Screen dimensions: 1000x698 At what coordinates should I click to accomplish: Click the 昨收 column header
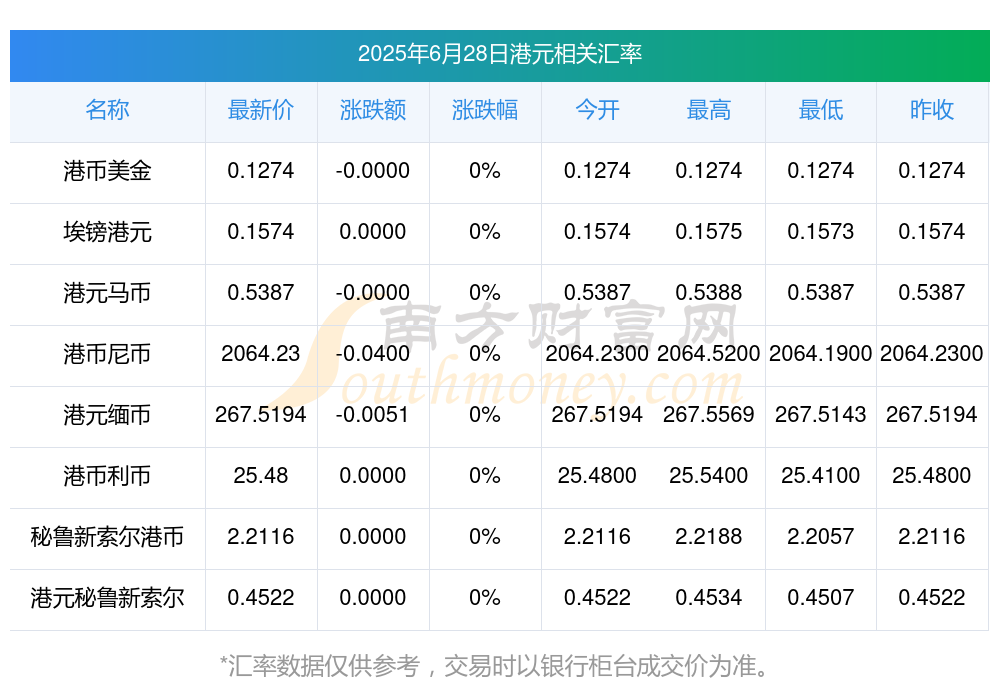tap(932, 110)
